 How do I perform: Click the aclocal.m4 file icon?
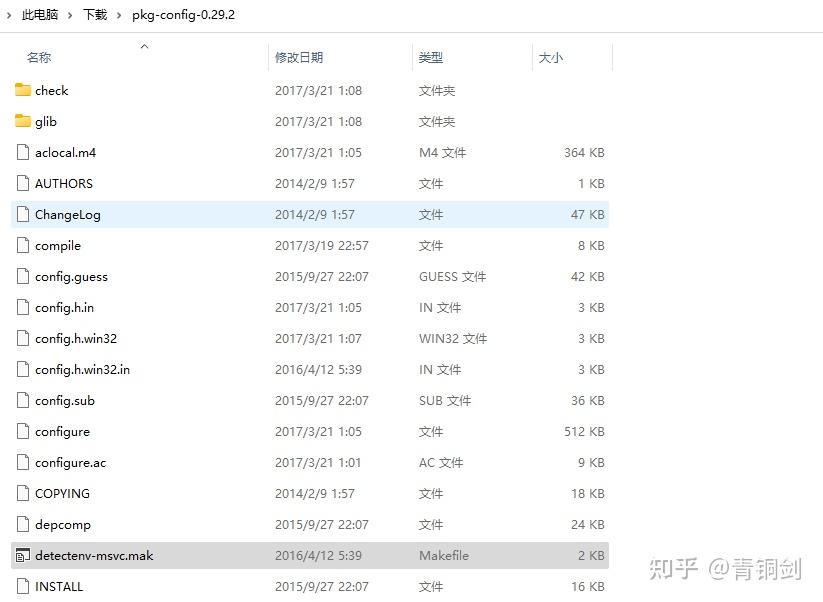(x=23, y=152)
